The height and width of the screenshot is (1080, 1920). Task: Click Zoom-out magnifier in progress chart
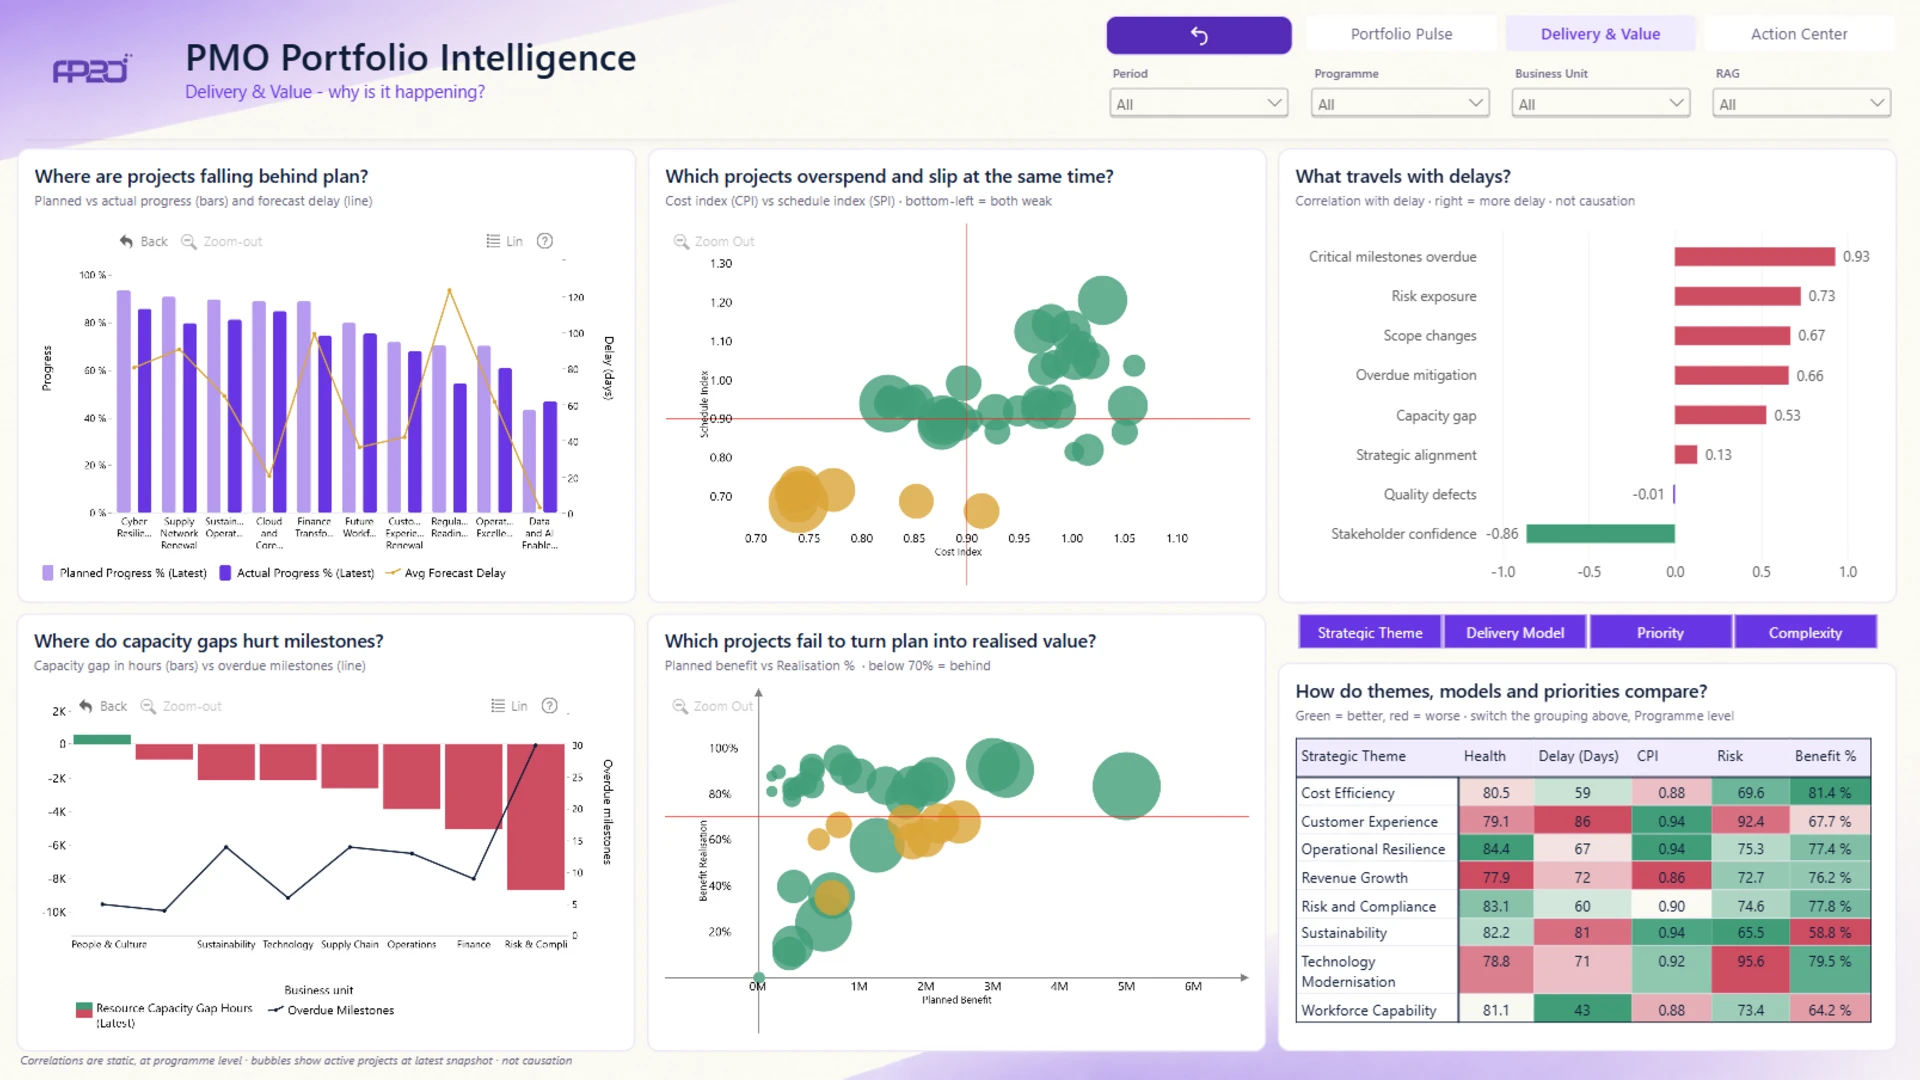[x=188, y=241]
